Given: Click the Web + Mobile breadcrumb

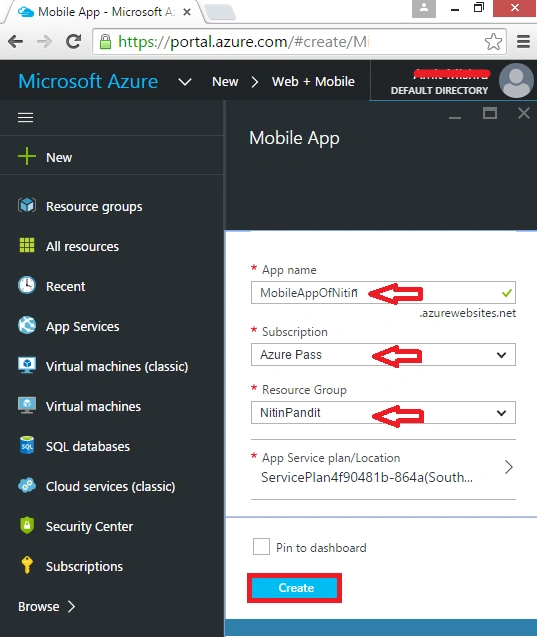Looking at the screenshot, I should pyautogui.click(x=313, y=82).
